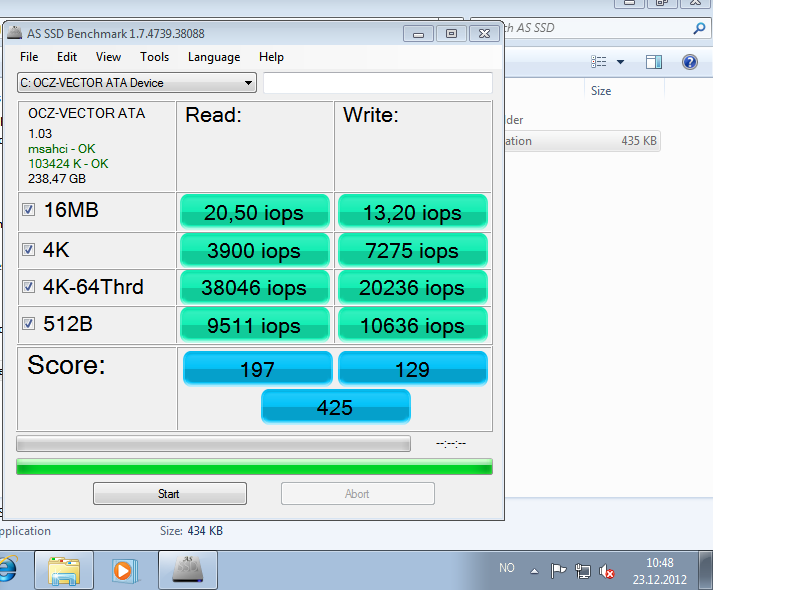Click the Abort button
This screenshot has width=800, height=600.
pos(358,494)
